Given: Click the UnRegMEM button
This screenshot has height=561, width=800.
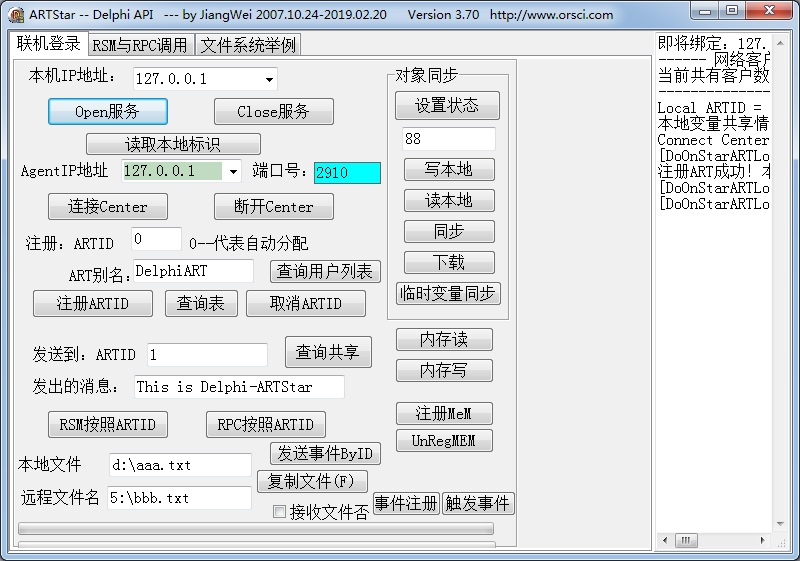Looking at the screenshot, I should 444,441.
